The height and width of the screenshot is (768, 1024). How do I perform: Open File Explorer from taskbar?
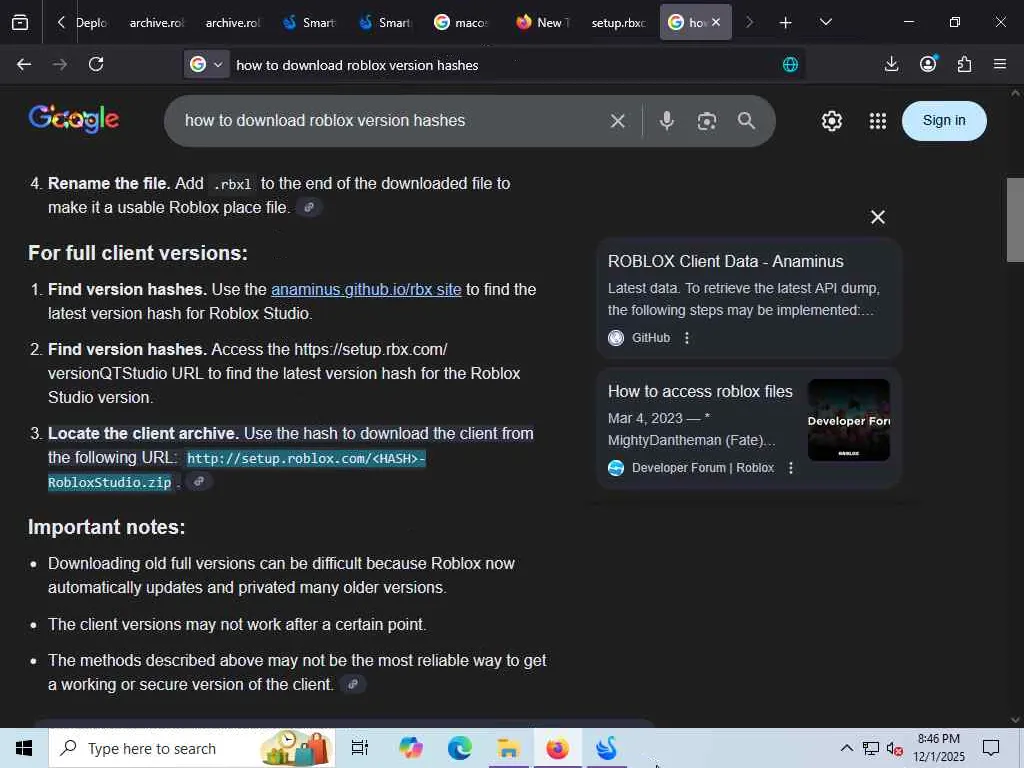point(508,748)
